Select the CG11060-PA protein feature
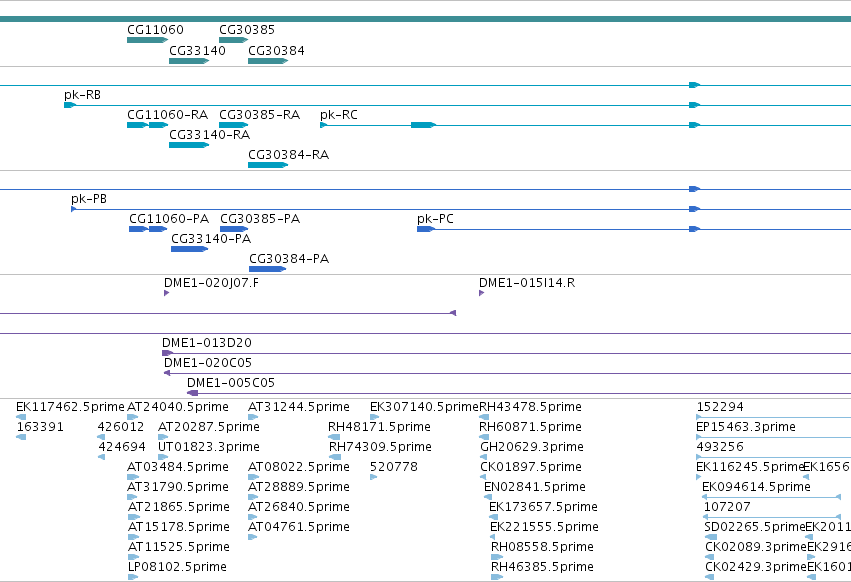 pos(148,229)
